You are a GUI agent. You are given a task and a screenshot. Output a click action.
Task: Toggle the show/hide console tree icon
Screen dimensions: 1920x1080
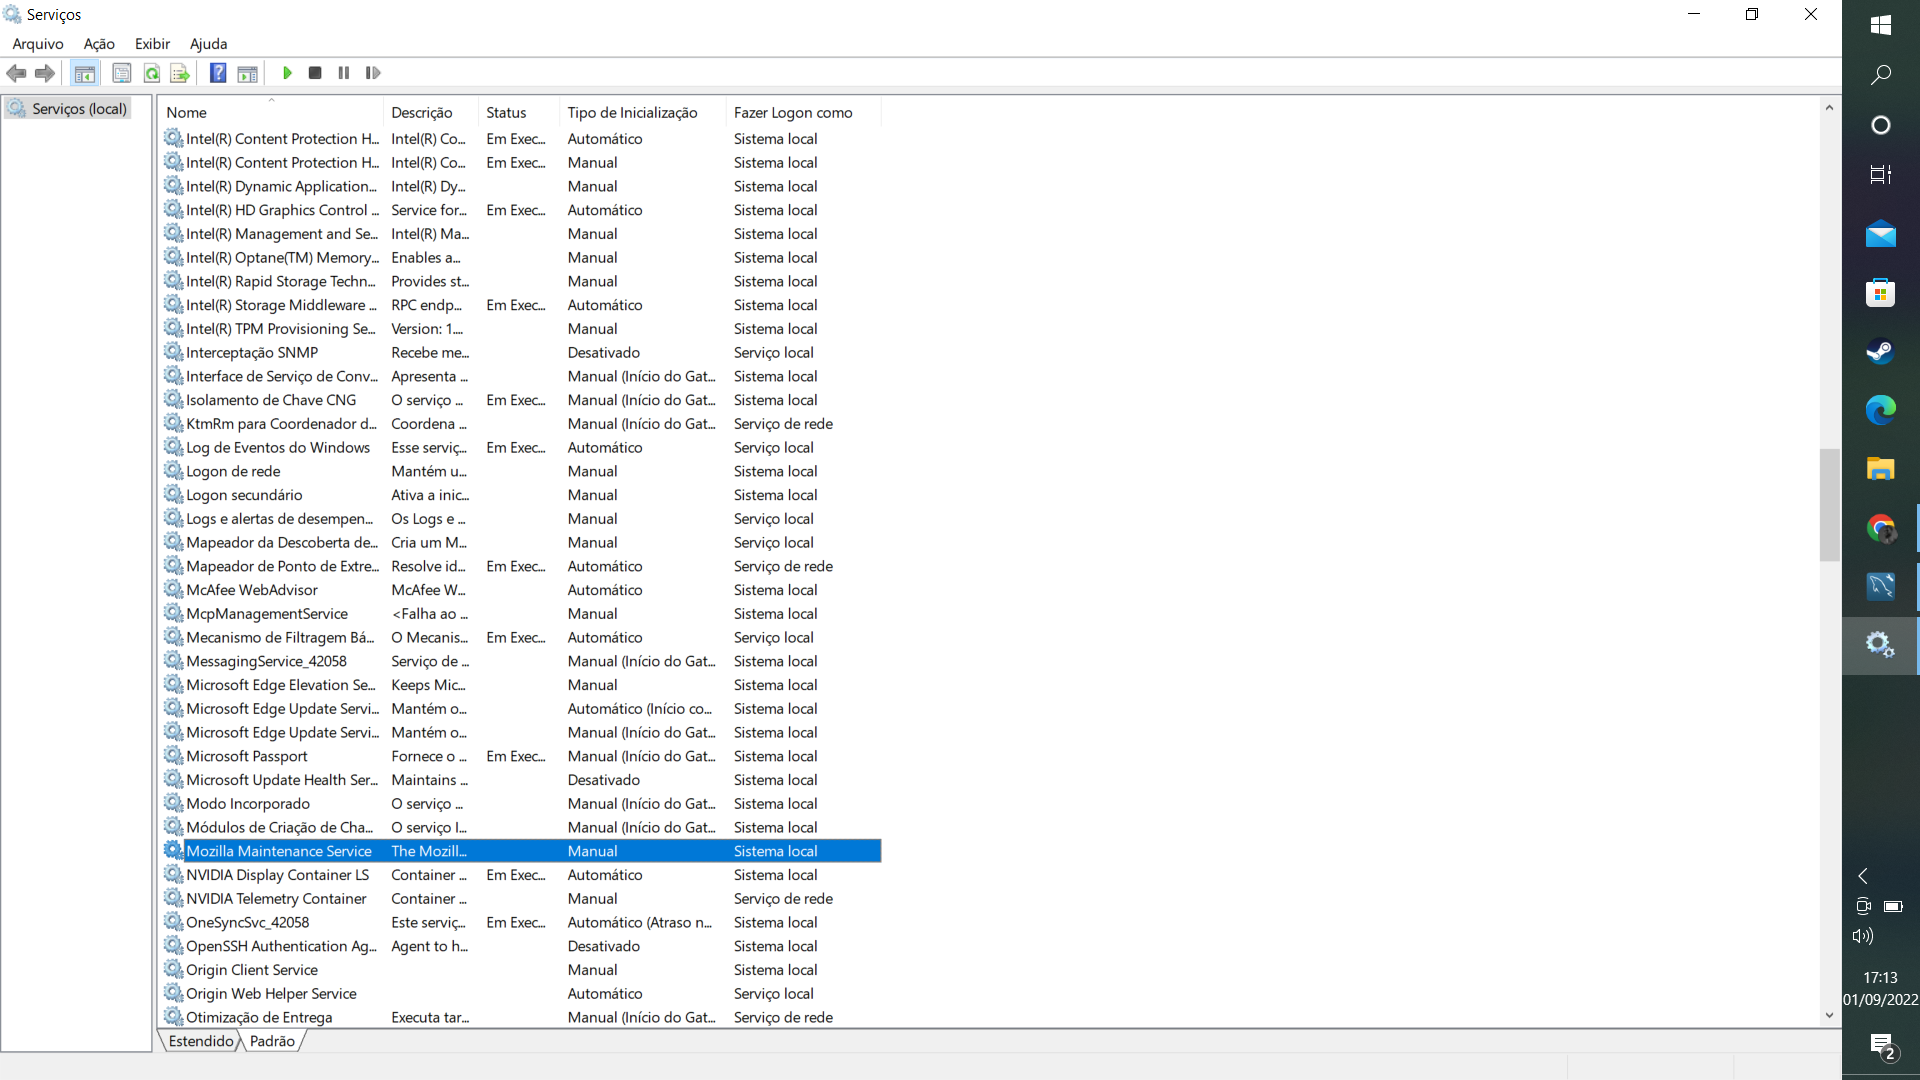[85, 73]
